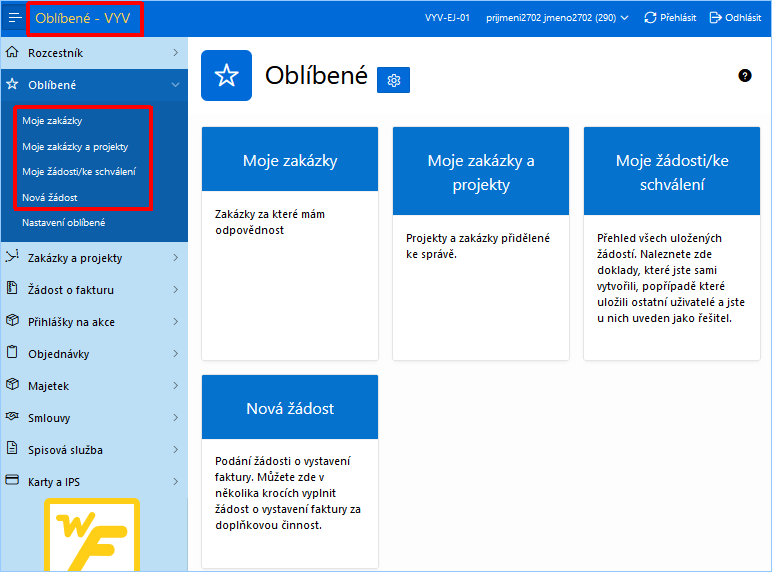Expand Žádost o fakturu chevron
The width and height of the screenshot is (772, 572).
tap(176, 289)
